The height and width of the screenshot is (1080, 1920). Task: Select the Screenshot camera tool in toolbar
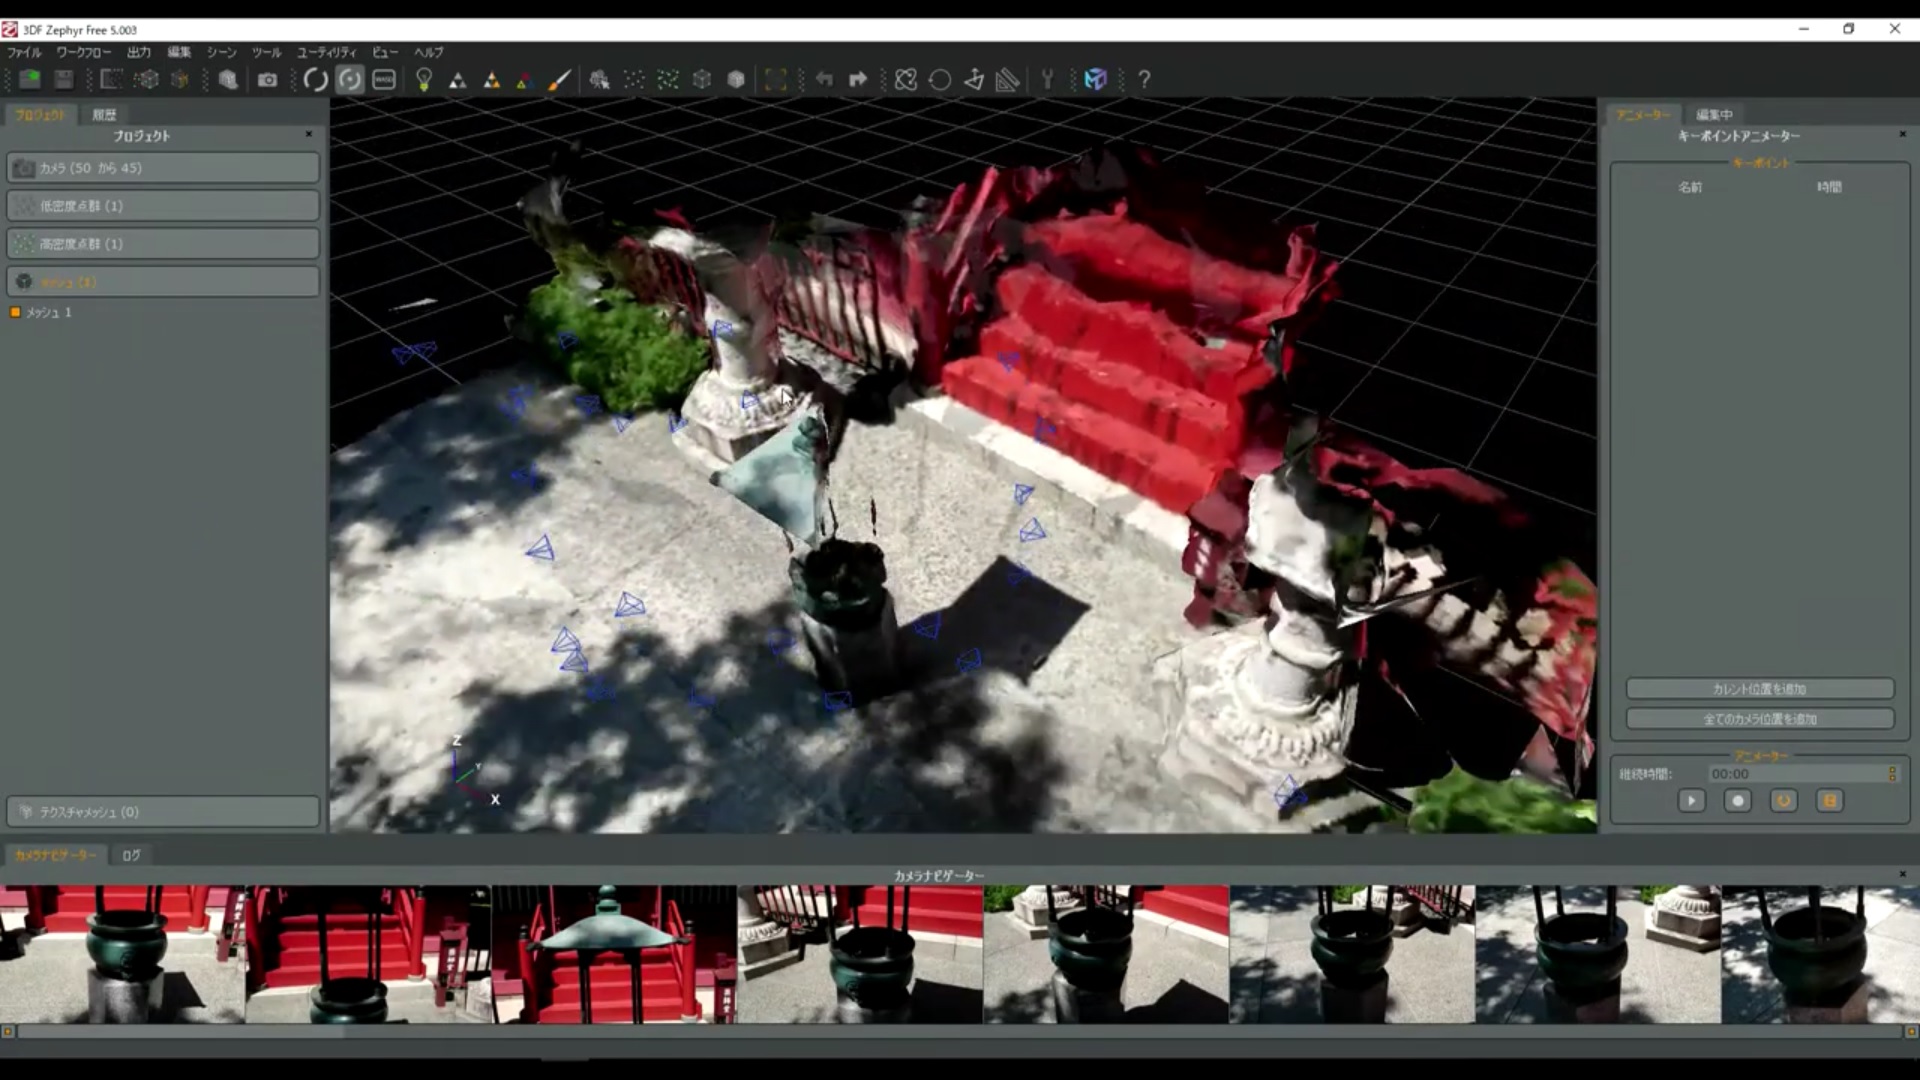pos(268,80)
